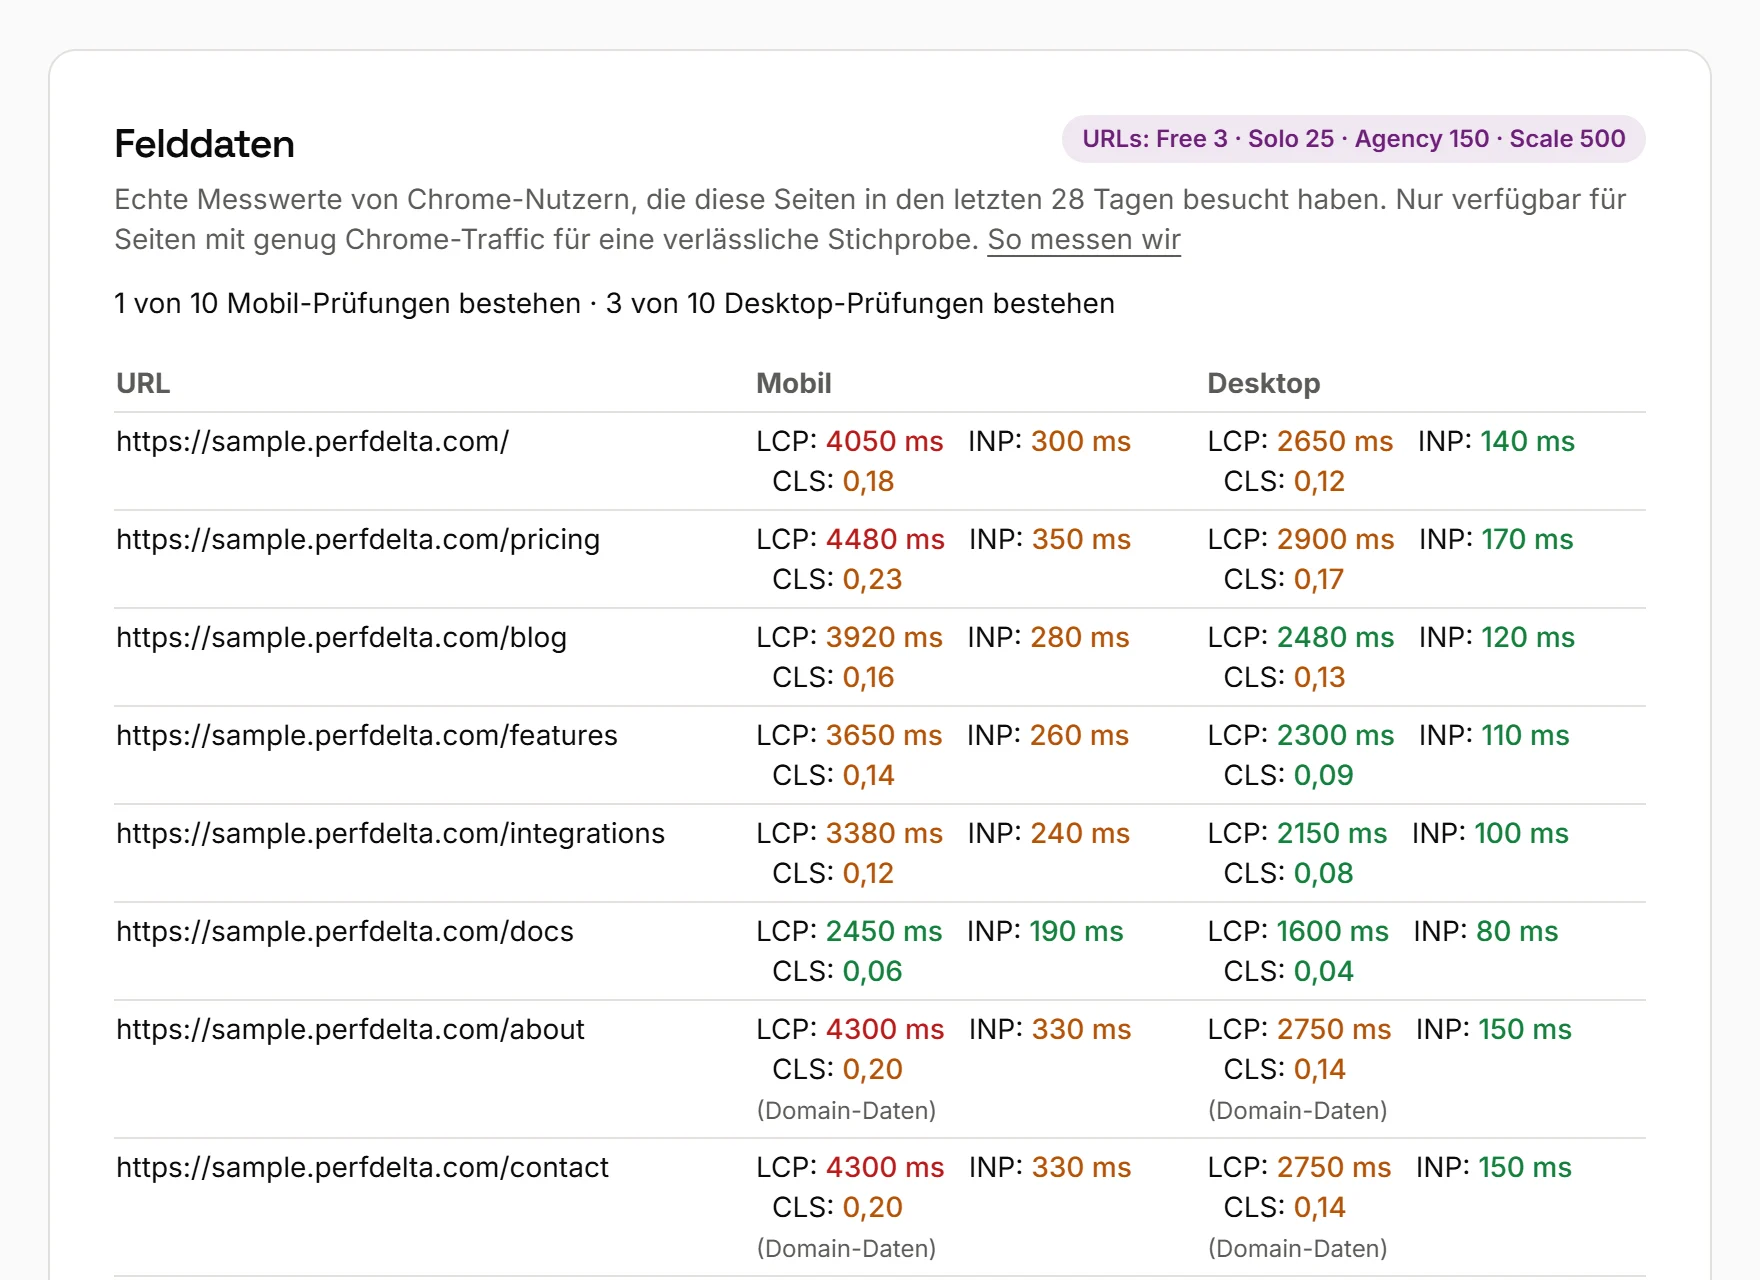Image resolution: width=1760 pixels, height=1280 pixels.
Task: Click mobile CLS value 0,18
Action: coord(868,481)
